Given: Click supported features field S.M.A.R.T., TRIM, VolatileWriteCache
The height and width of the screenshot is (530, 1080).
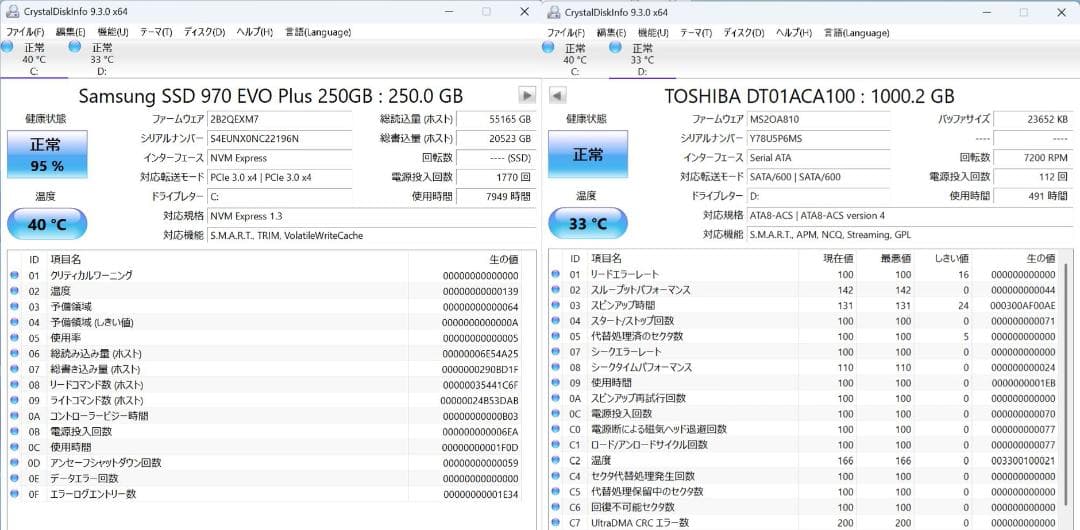Looking at the screenshot, I should (x=371, y=235).
